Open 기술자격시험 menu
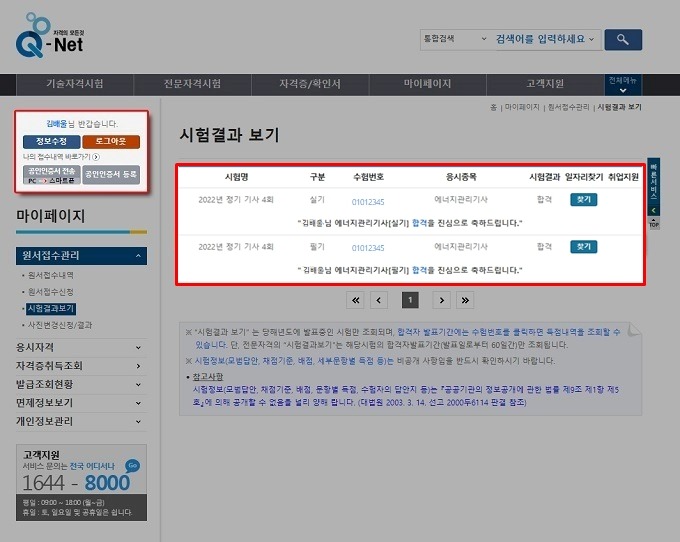The height and width of the screenshot is (542, 680). click(75, 84)
